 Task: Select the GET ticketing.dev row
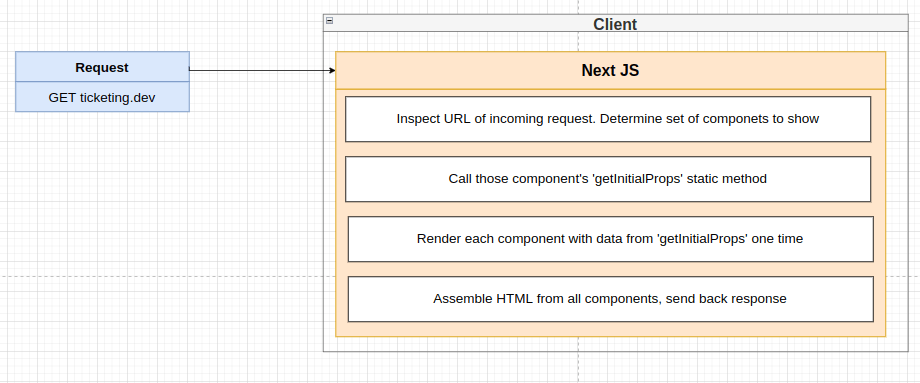pyautogui.click(x=102, y=97)
